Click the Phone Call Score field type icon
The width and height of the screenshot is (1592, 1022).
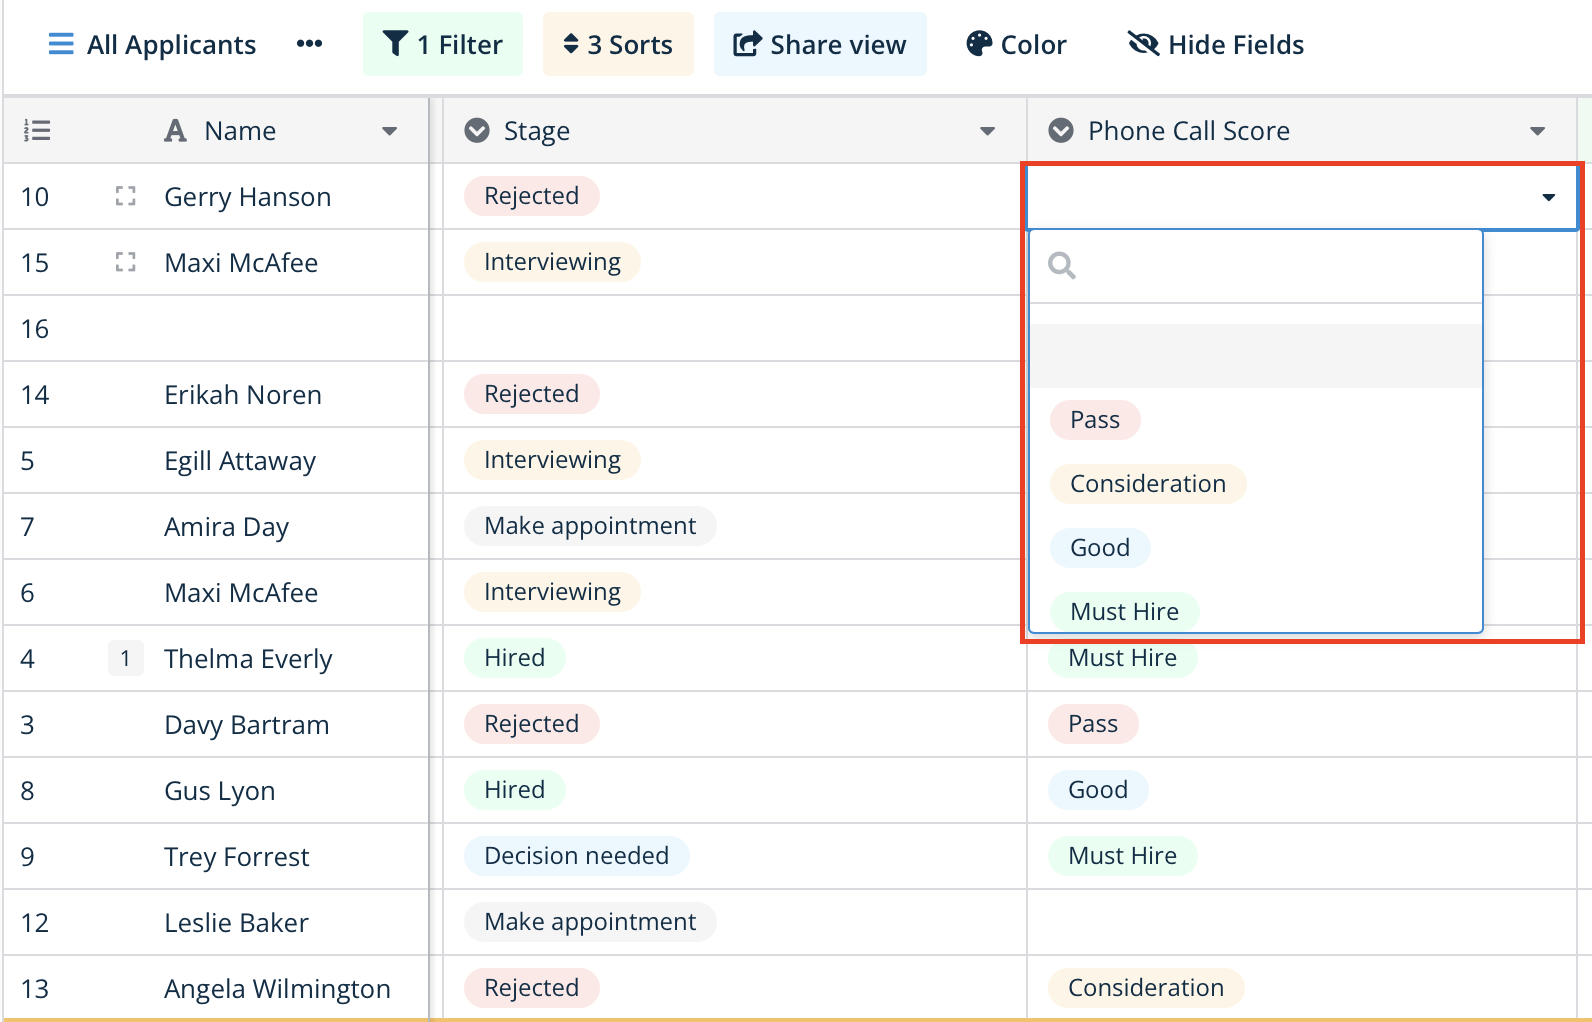[1061, 131]
